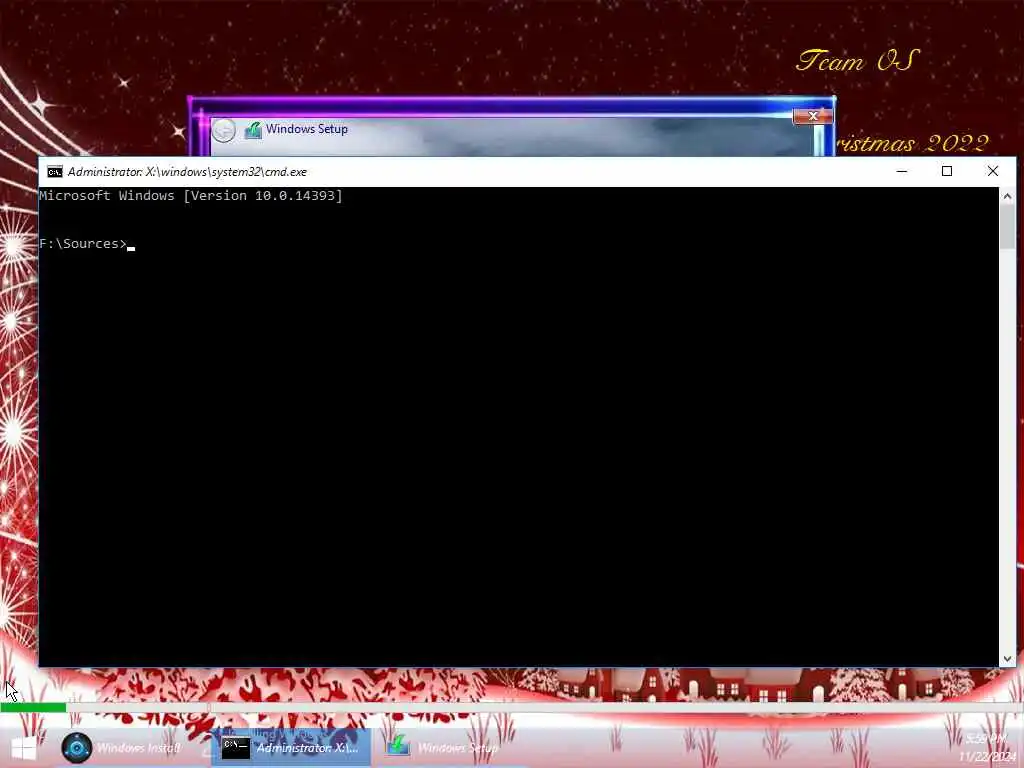The height and width of the screenshot is (768, 1024).
Task: Open the Windows Setup taskbar item
Action: pos(444,748)
